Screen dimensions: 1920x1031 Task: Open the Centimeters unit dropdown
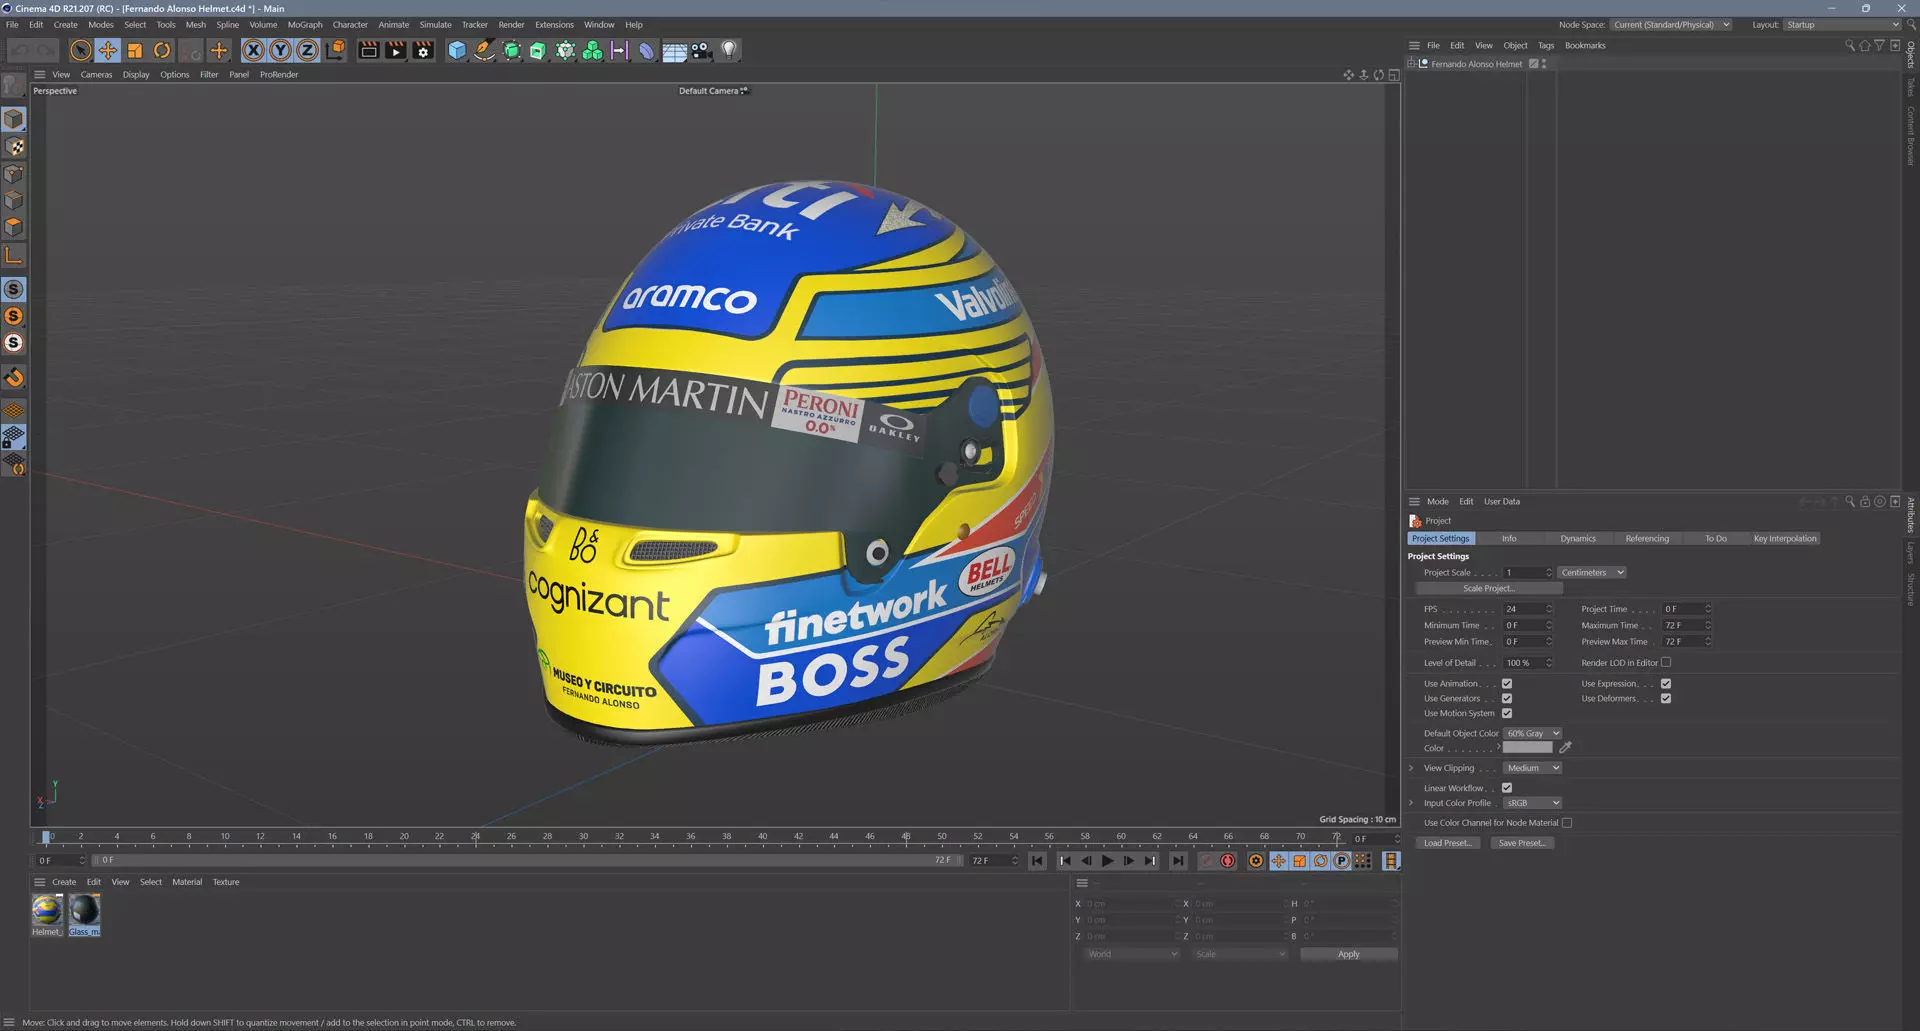click(1592, 573)
